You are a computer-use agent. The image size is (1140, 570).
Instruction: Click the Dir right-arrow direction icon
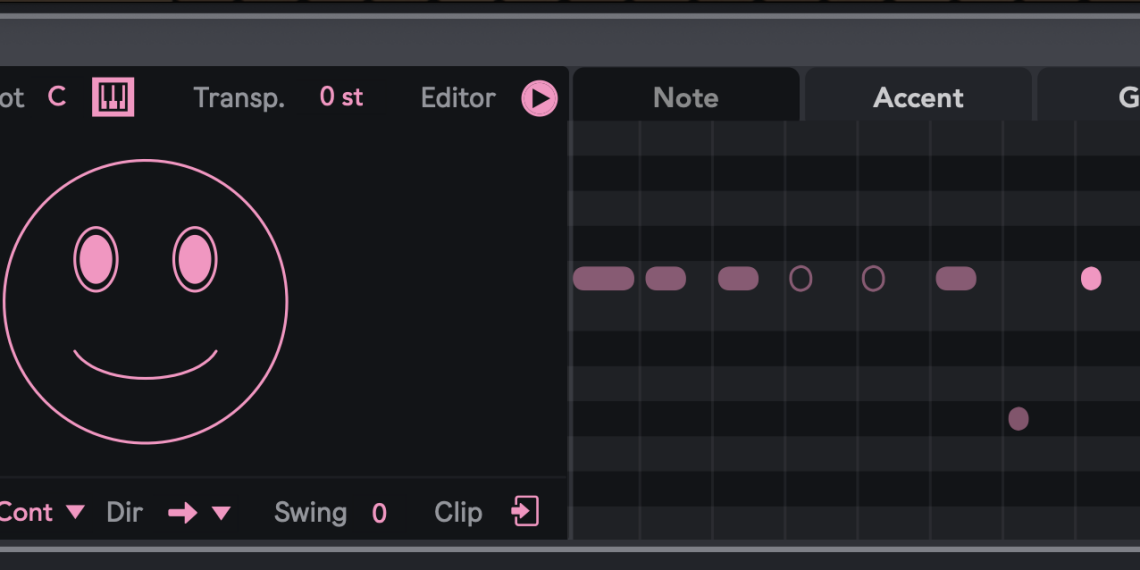click(182, 513)
